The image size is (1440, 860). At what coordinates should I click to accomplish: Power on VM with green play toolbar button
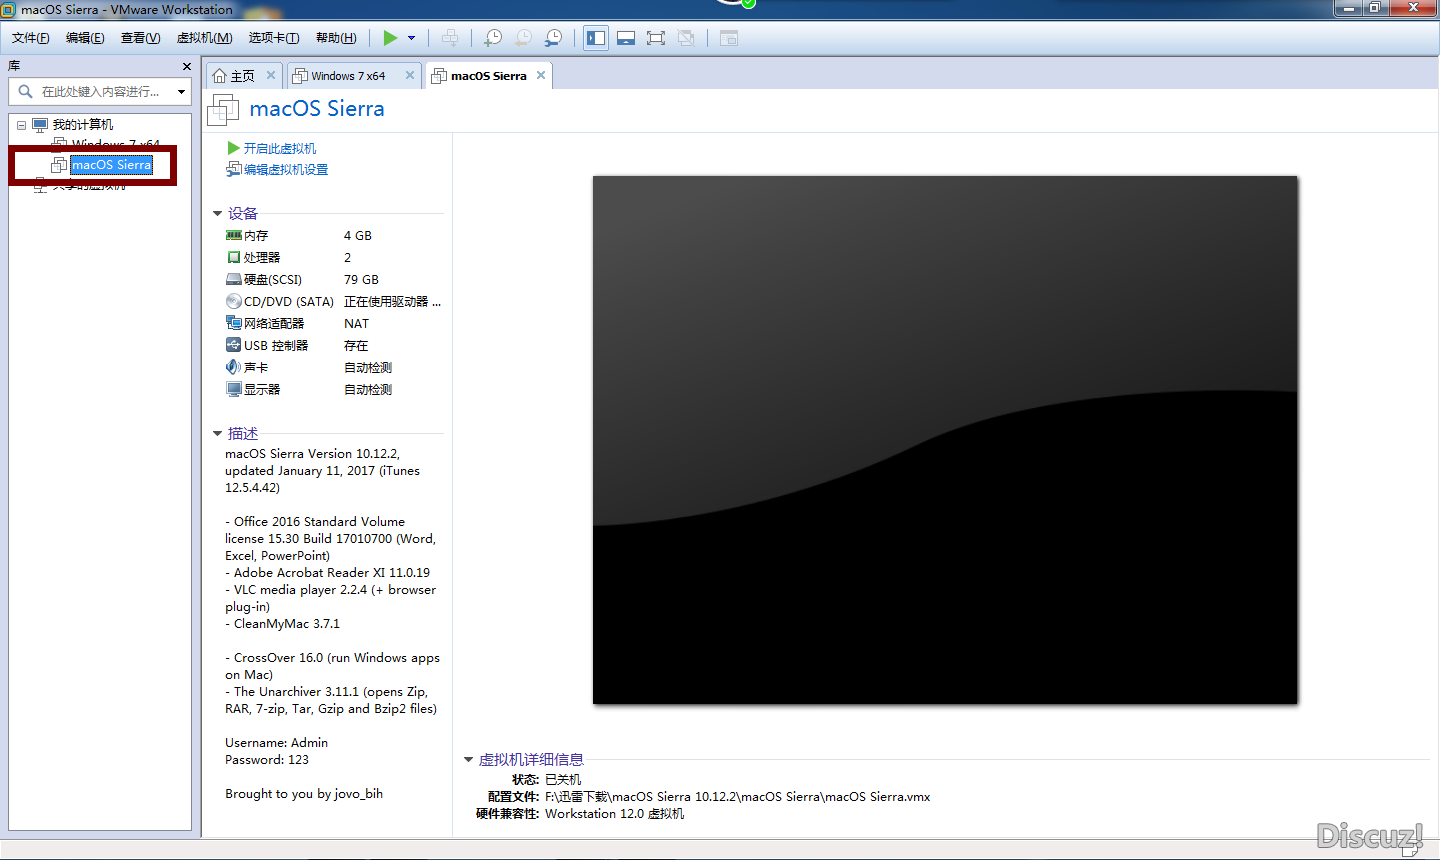click(390, 38)
